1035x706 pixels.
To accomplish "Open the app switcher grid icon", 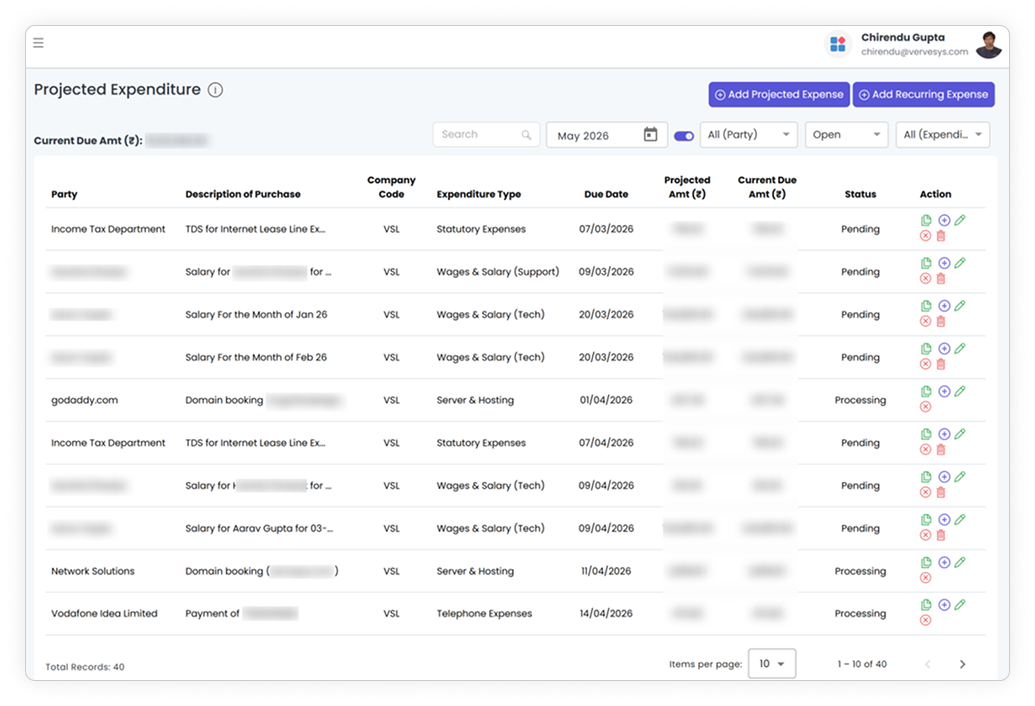I will point(838,44).
